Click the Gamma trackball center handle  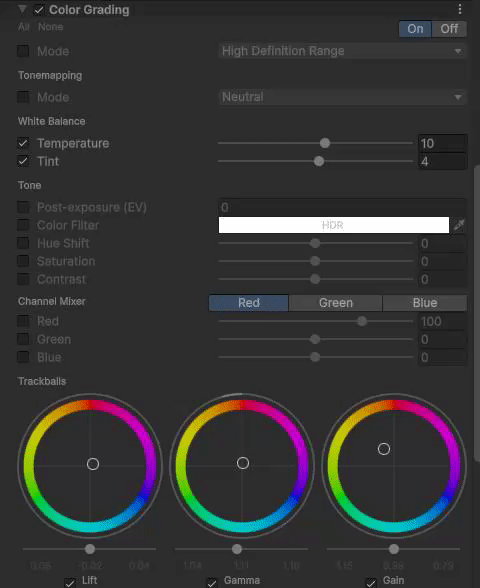tap(243, 463)
